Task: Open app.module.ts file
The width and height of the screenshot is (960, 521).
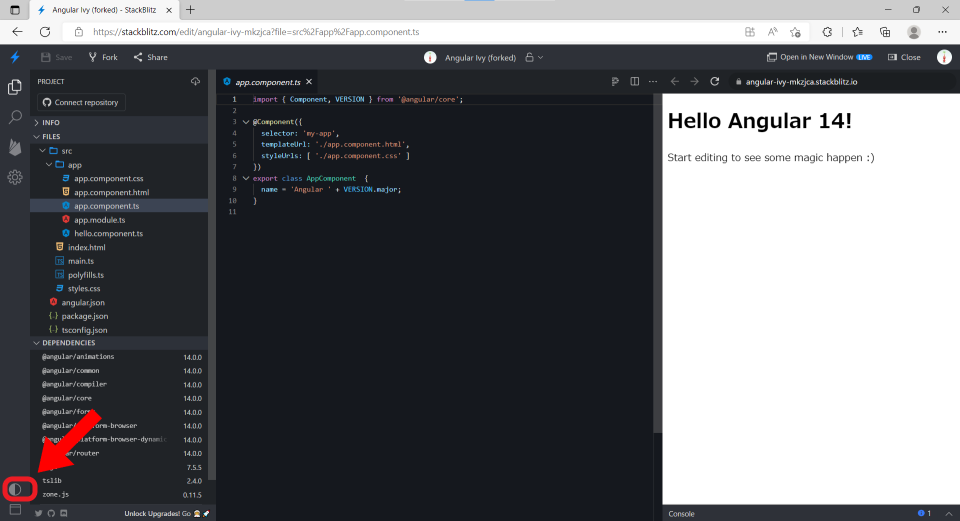Action: pos(99,220)
